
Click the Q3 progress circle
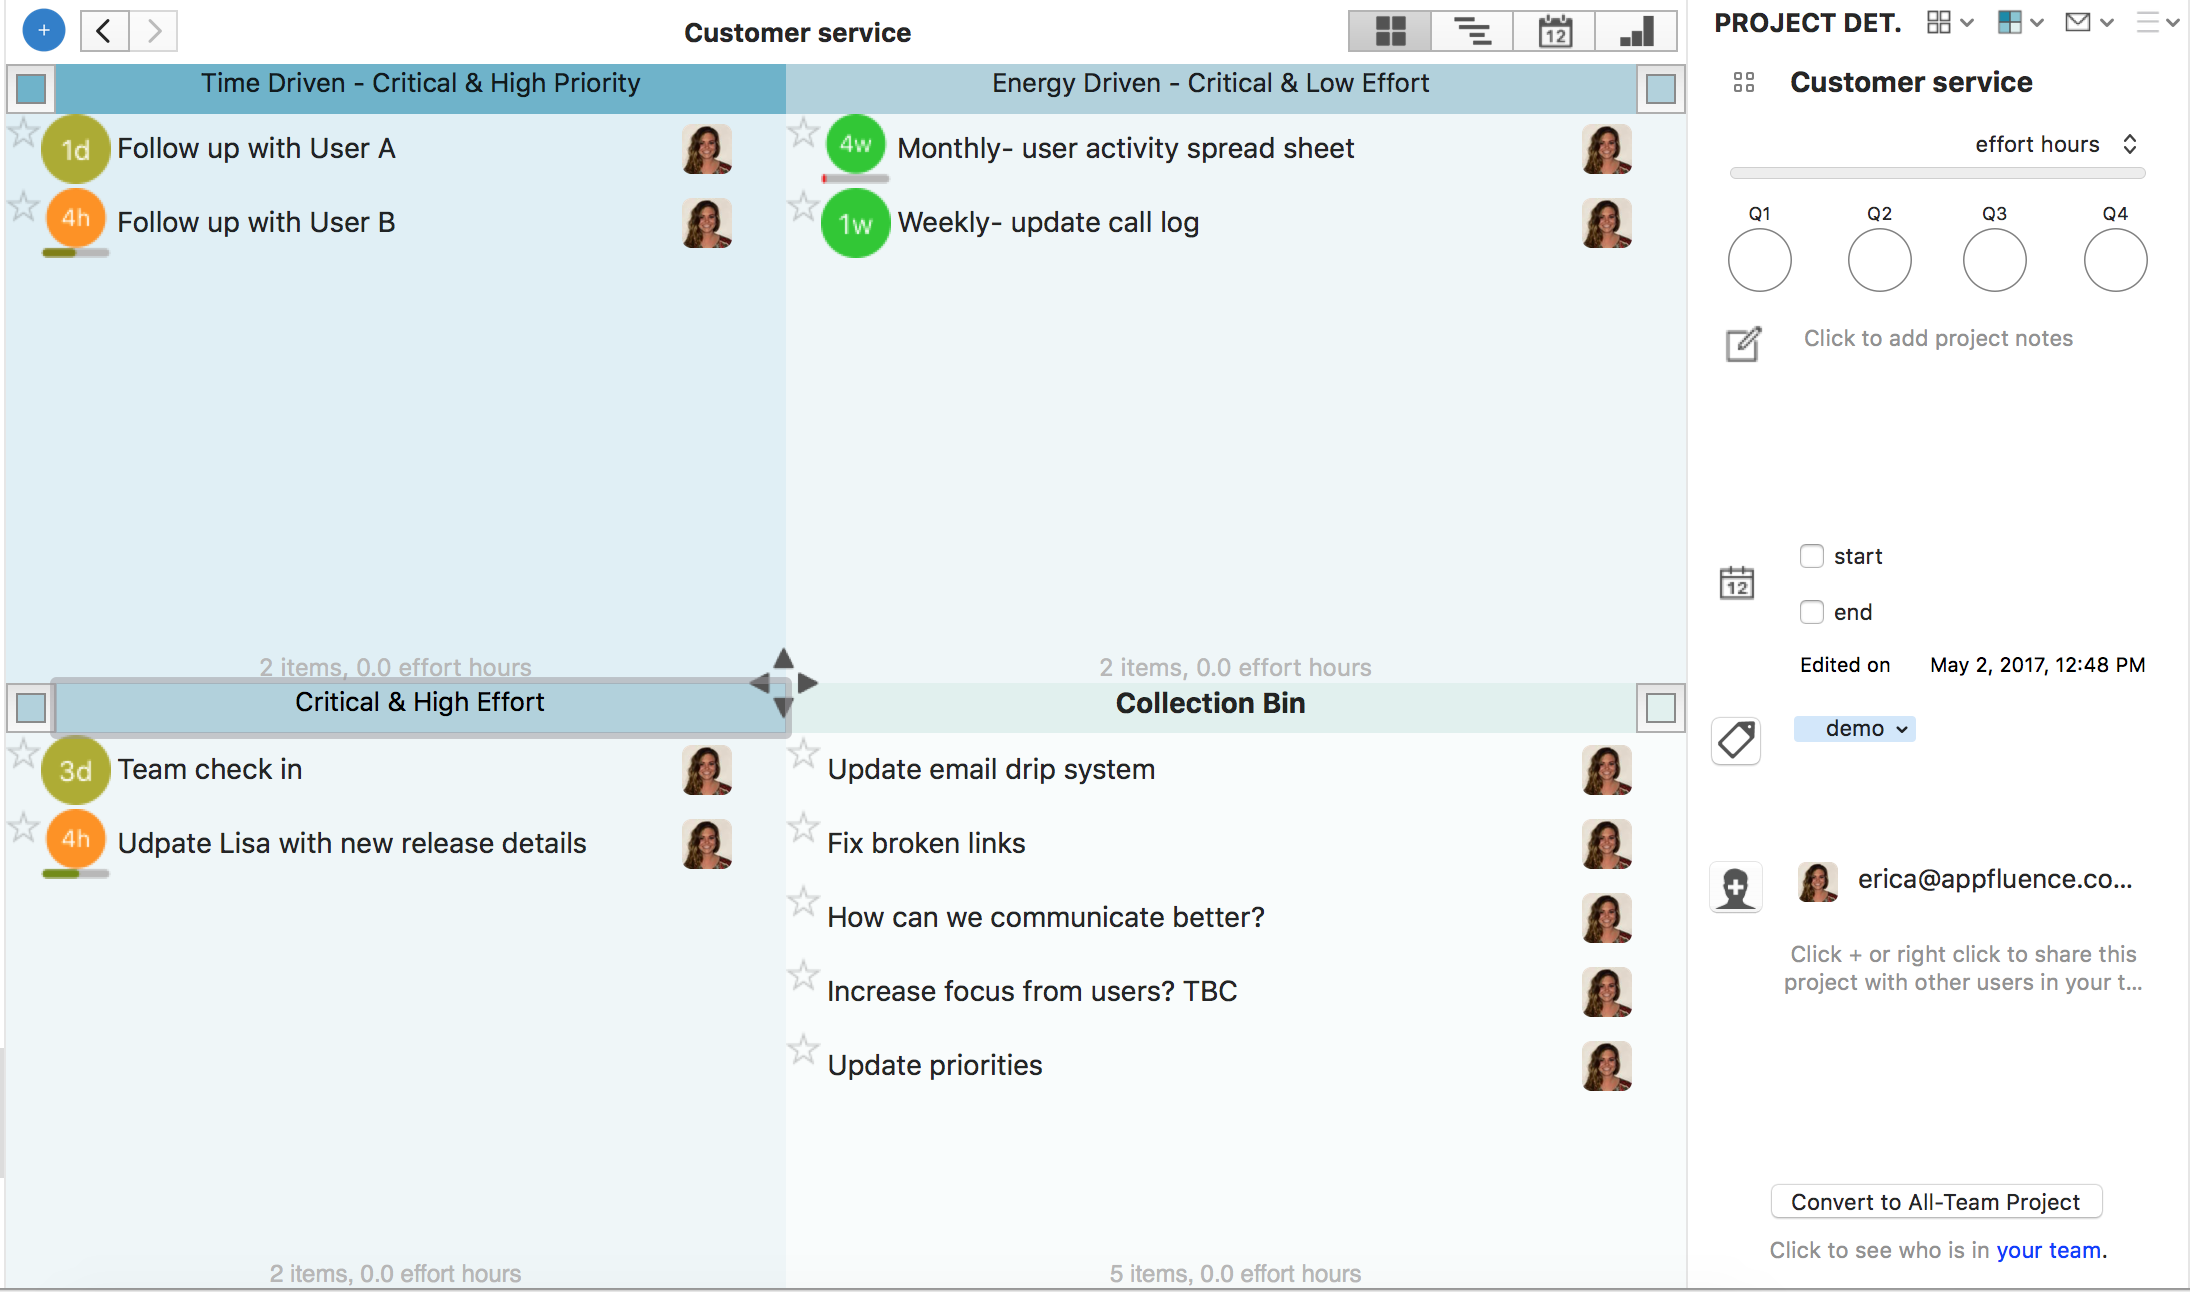tap(1994, 261)
